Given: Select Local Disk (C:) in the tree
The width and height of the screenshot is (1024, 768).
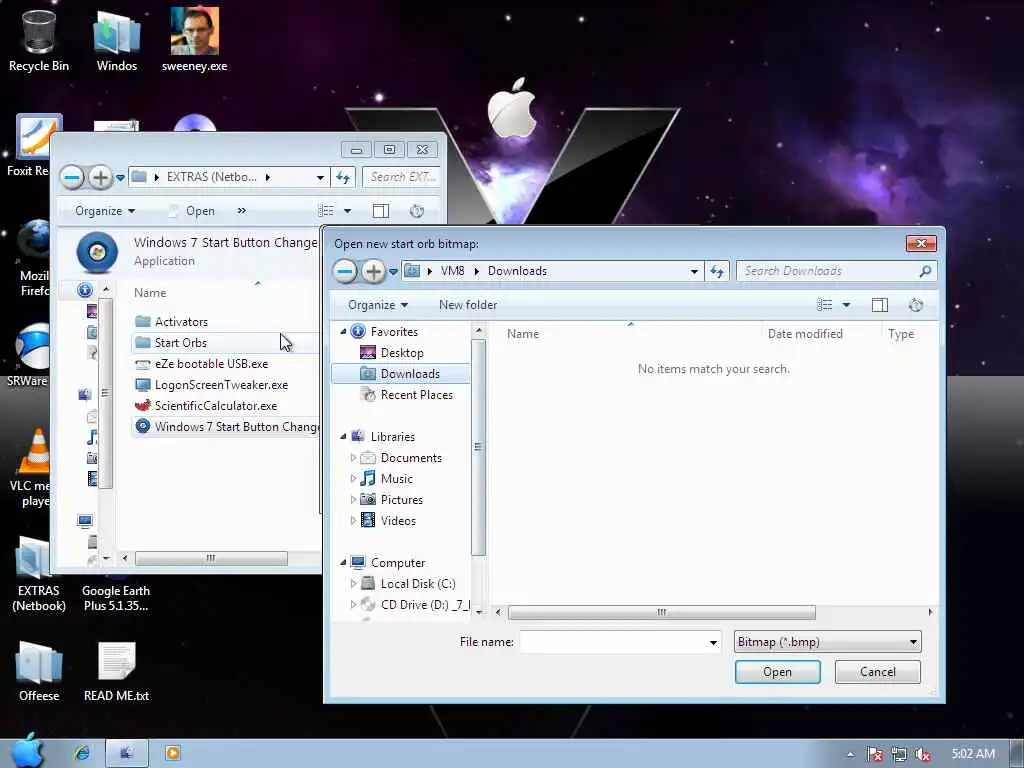Looking at the screenshot, I should [x=418, y=584].
